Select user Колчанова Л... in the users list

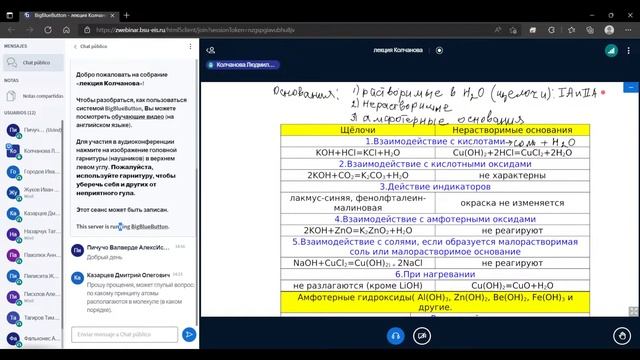coord(33,151)
